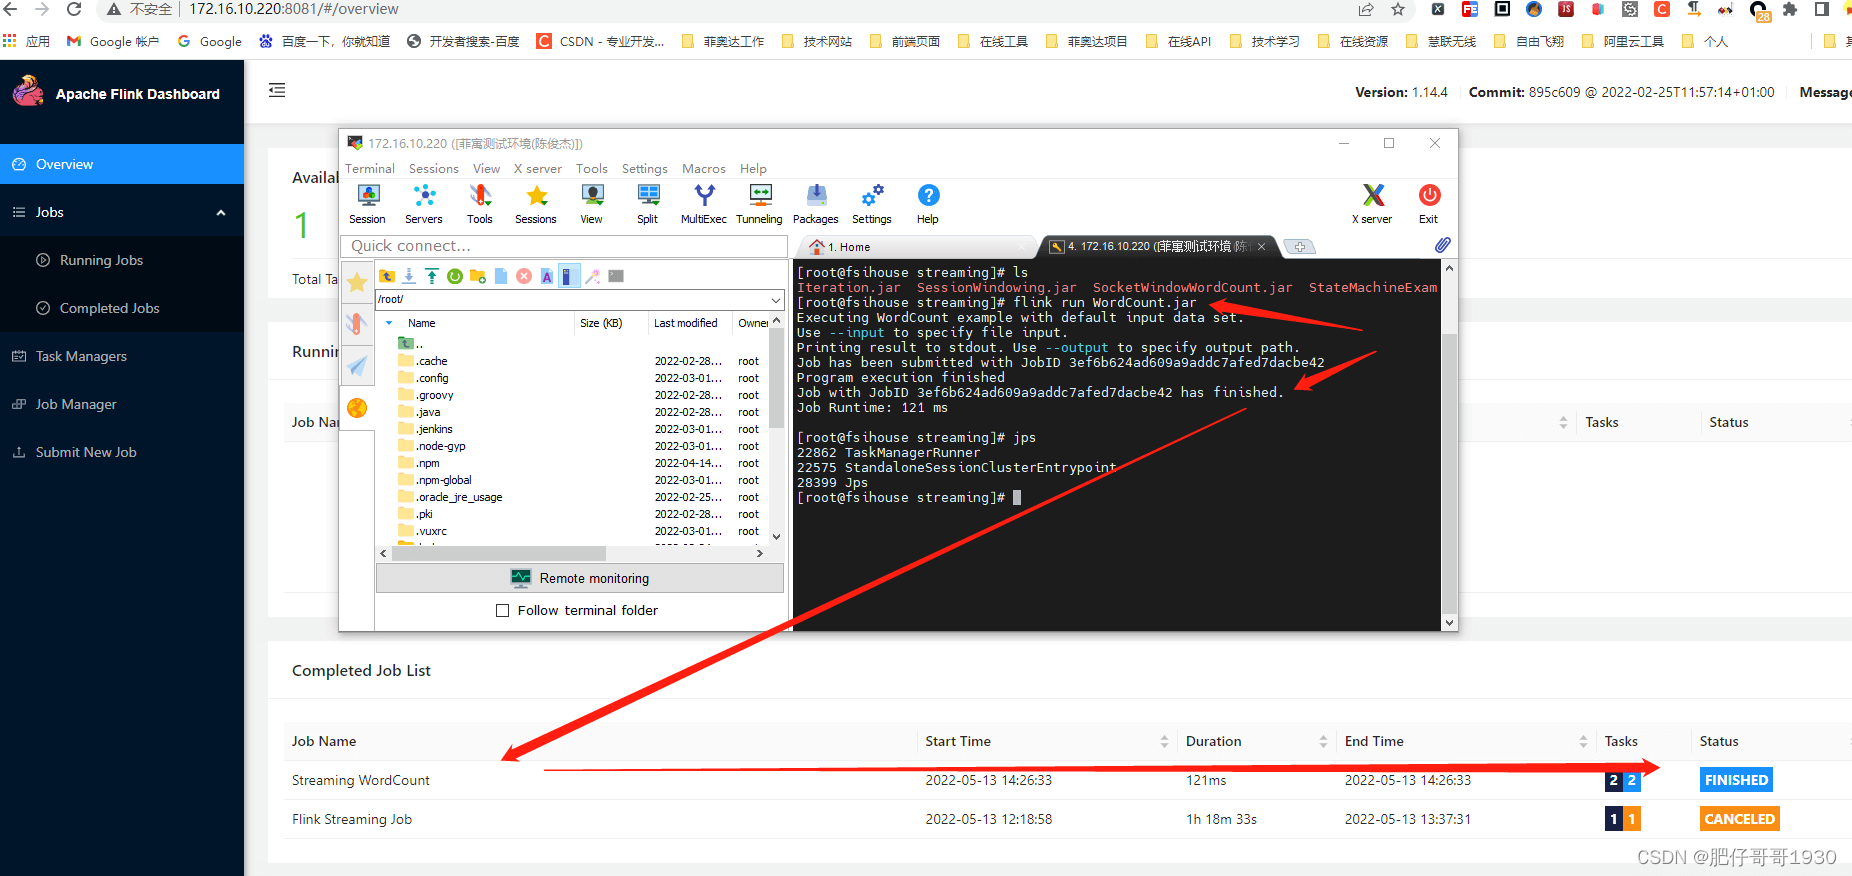
Task: Open the MobaXterm Servers tool
Action: tap(424, 204)
